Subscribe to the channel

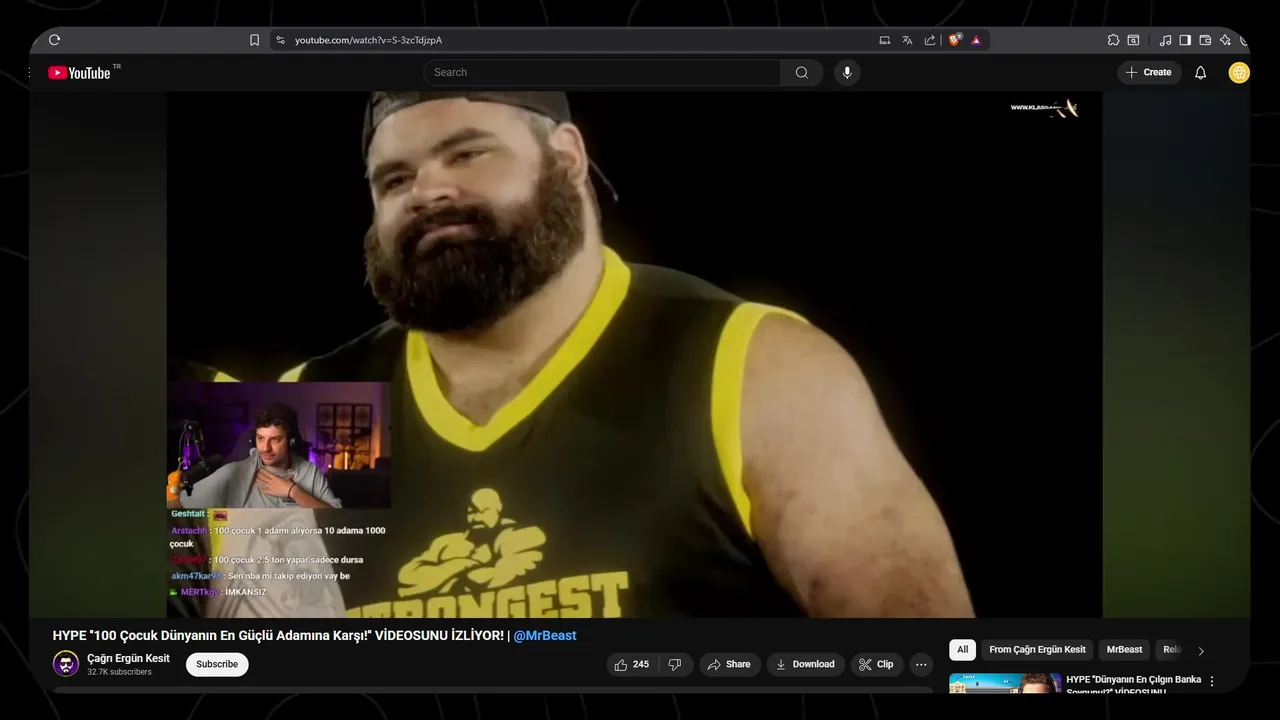pos(217,664)
